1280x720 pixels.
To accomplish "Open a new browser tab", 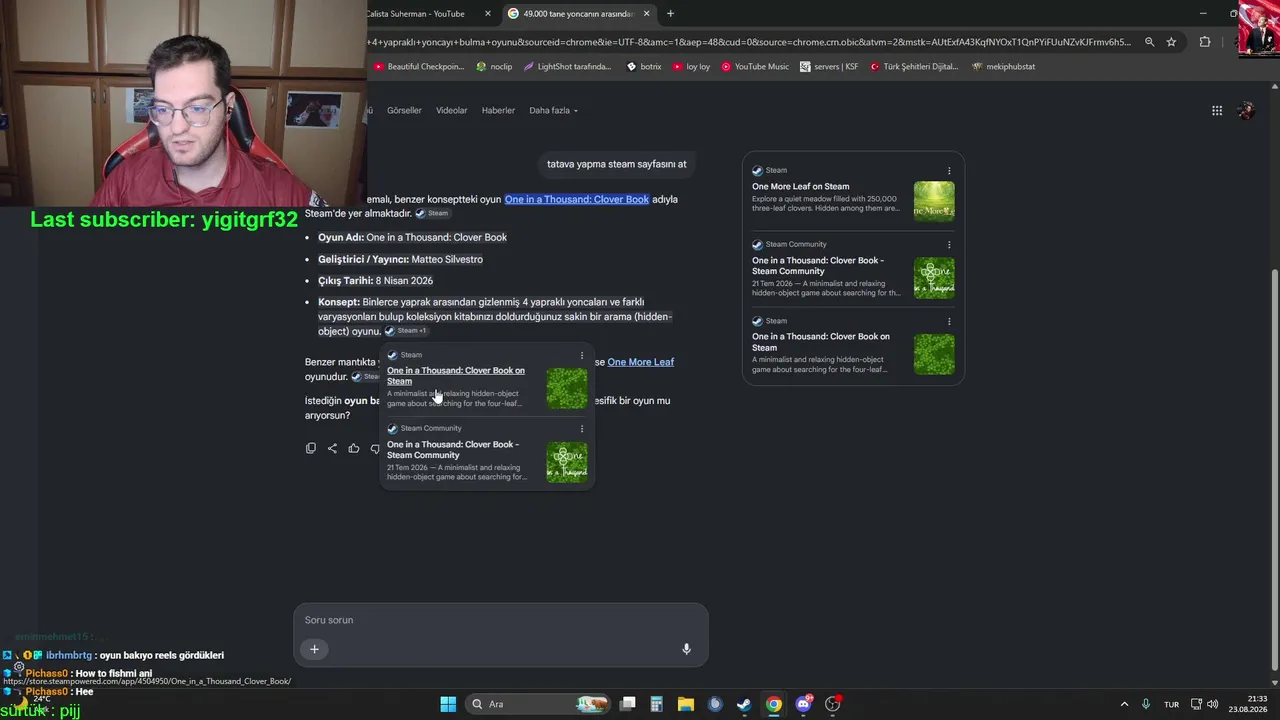I will click(x=670, y=14).
